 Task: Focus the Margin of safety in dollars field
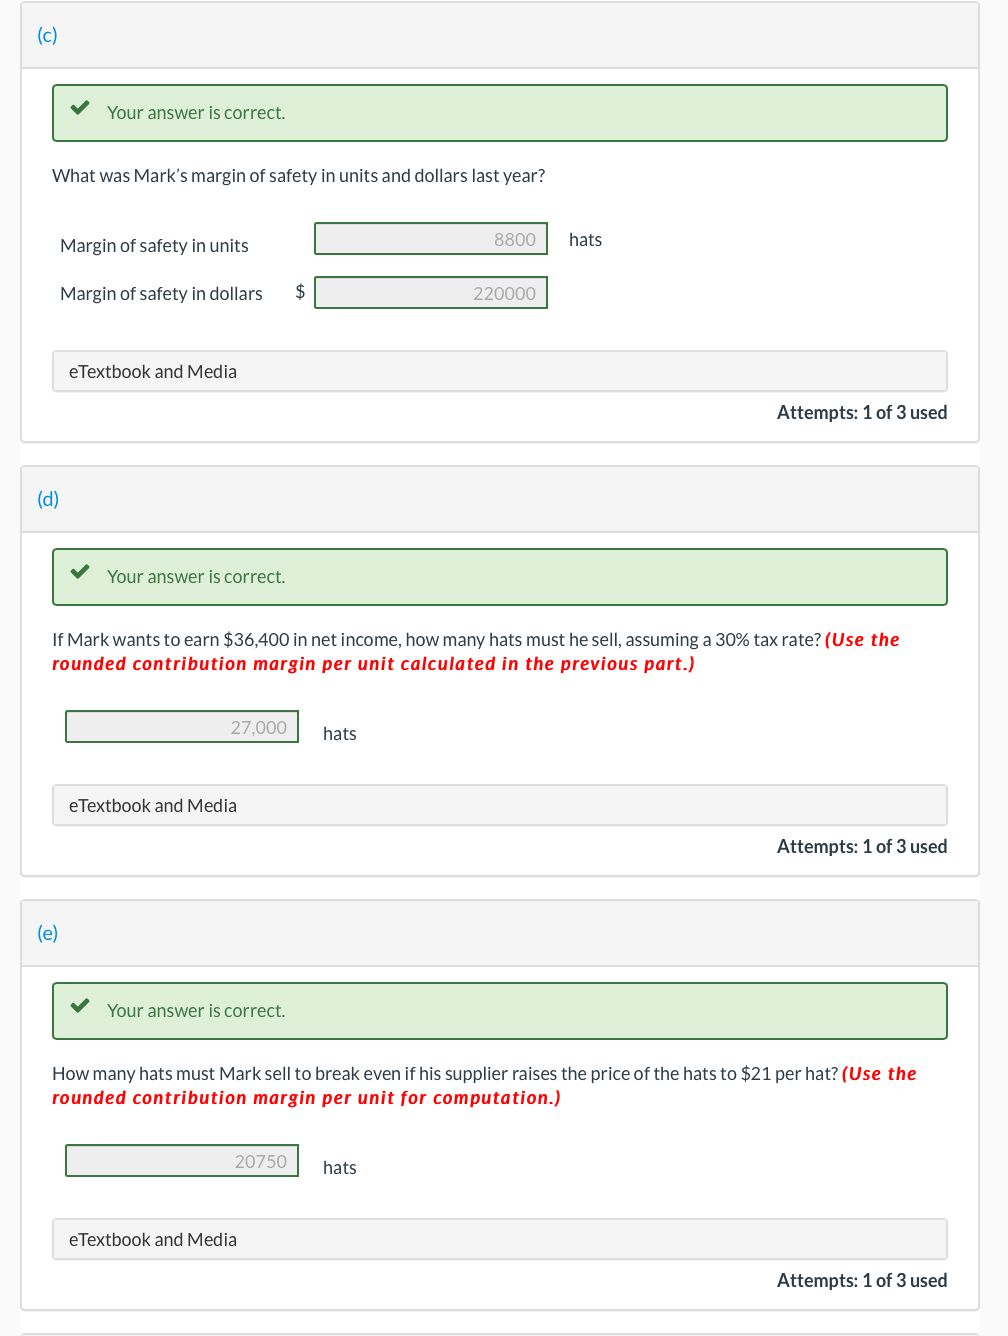click(x=431, y=293)
